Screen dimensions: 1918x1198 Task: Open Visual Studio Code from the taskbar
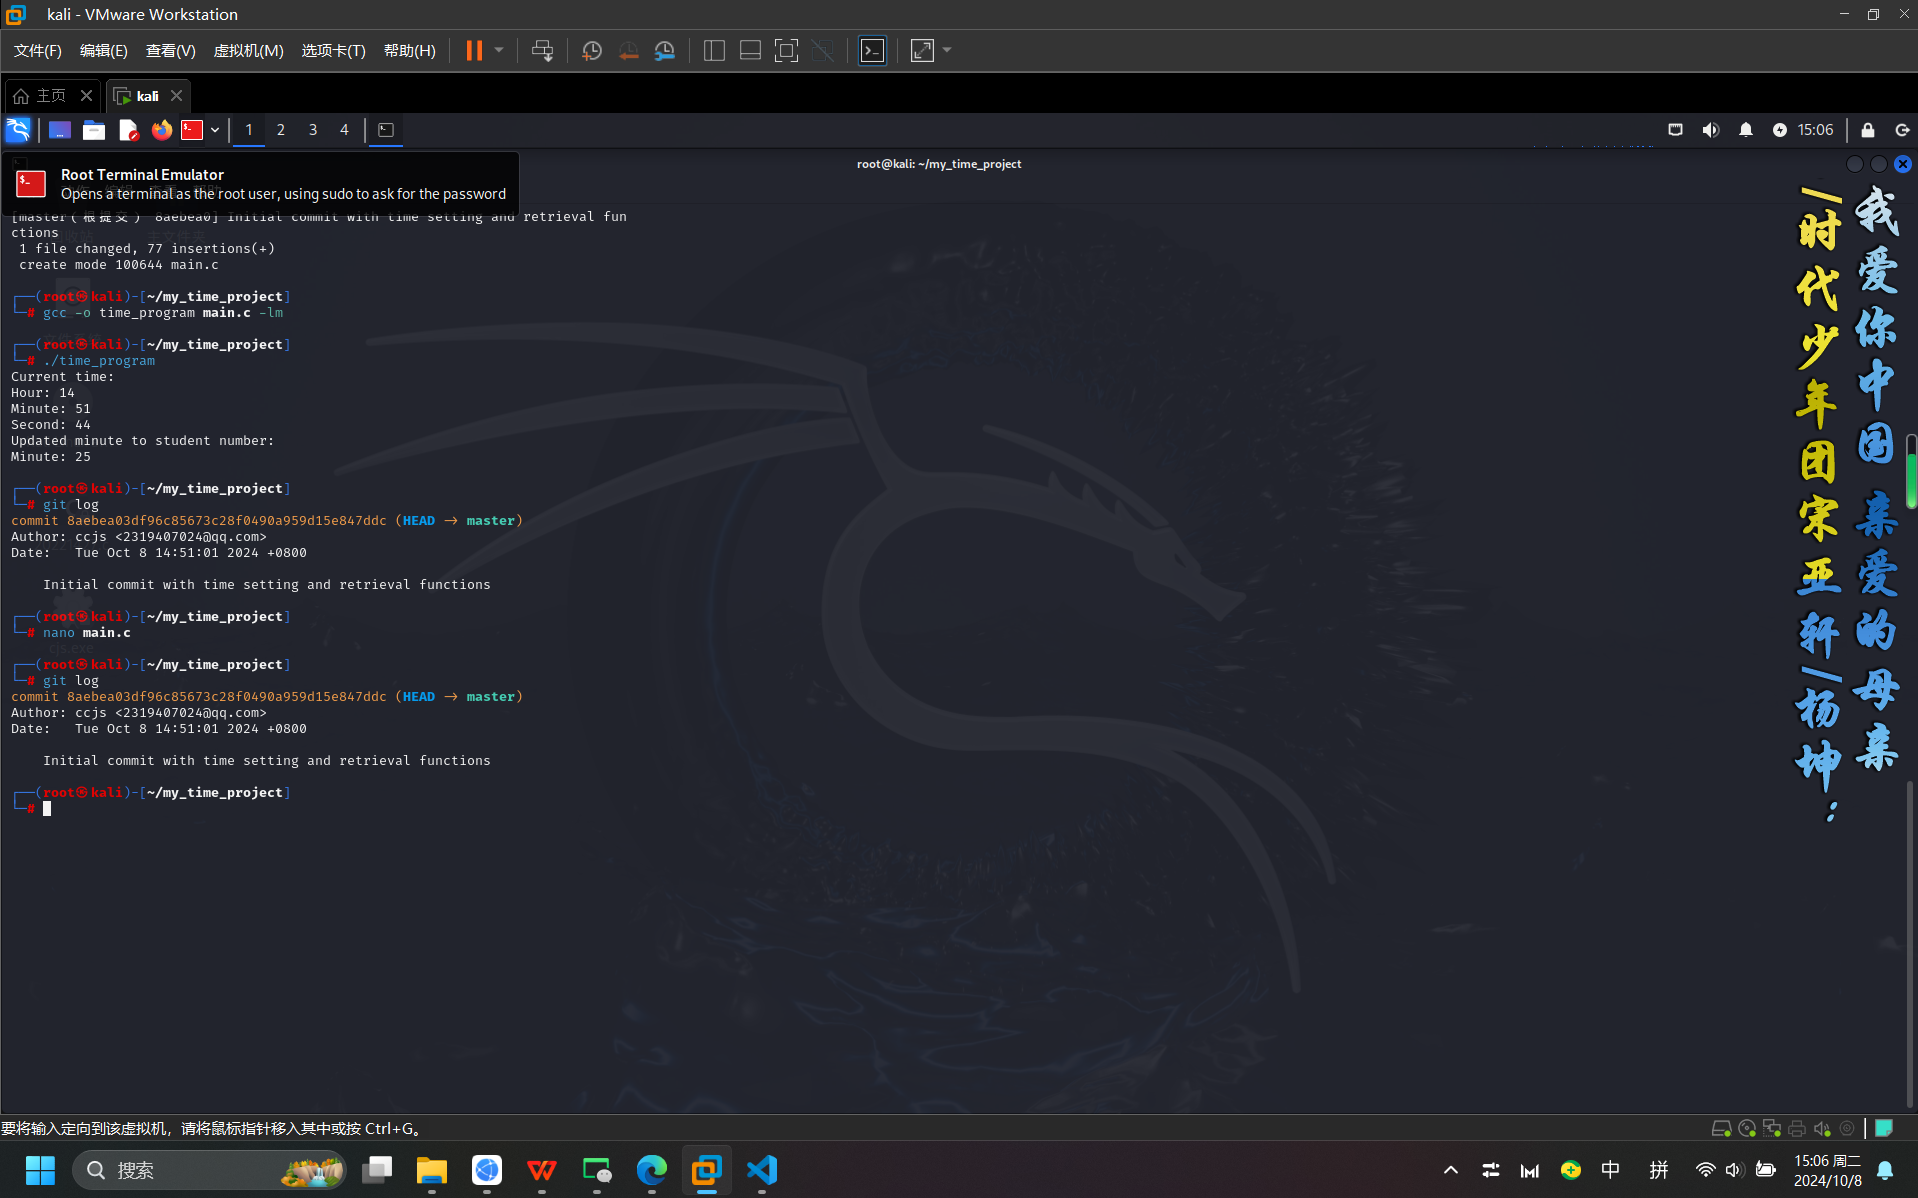762,1170
